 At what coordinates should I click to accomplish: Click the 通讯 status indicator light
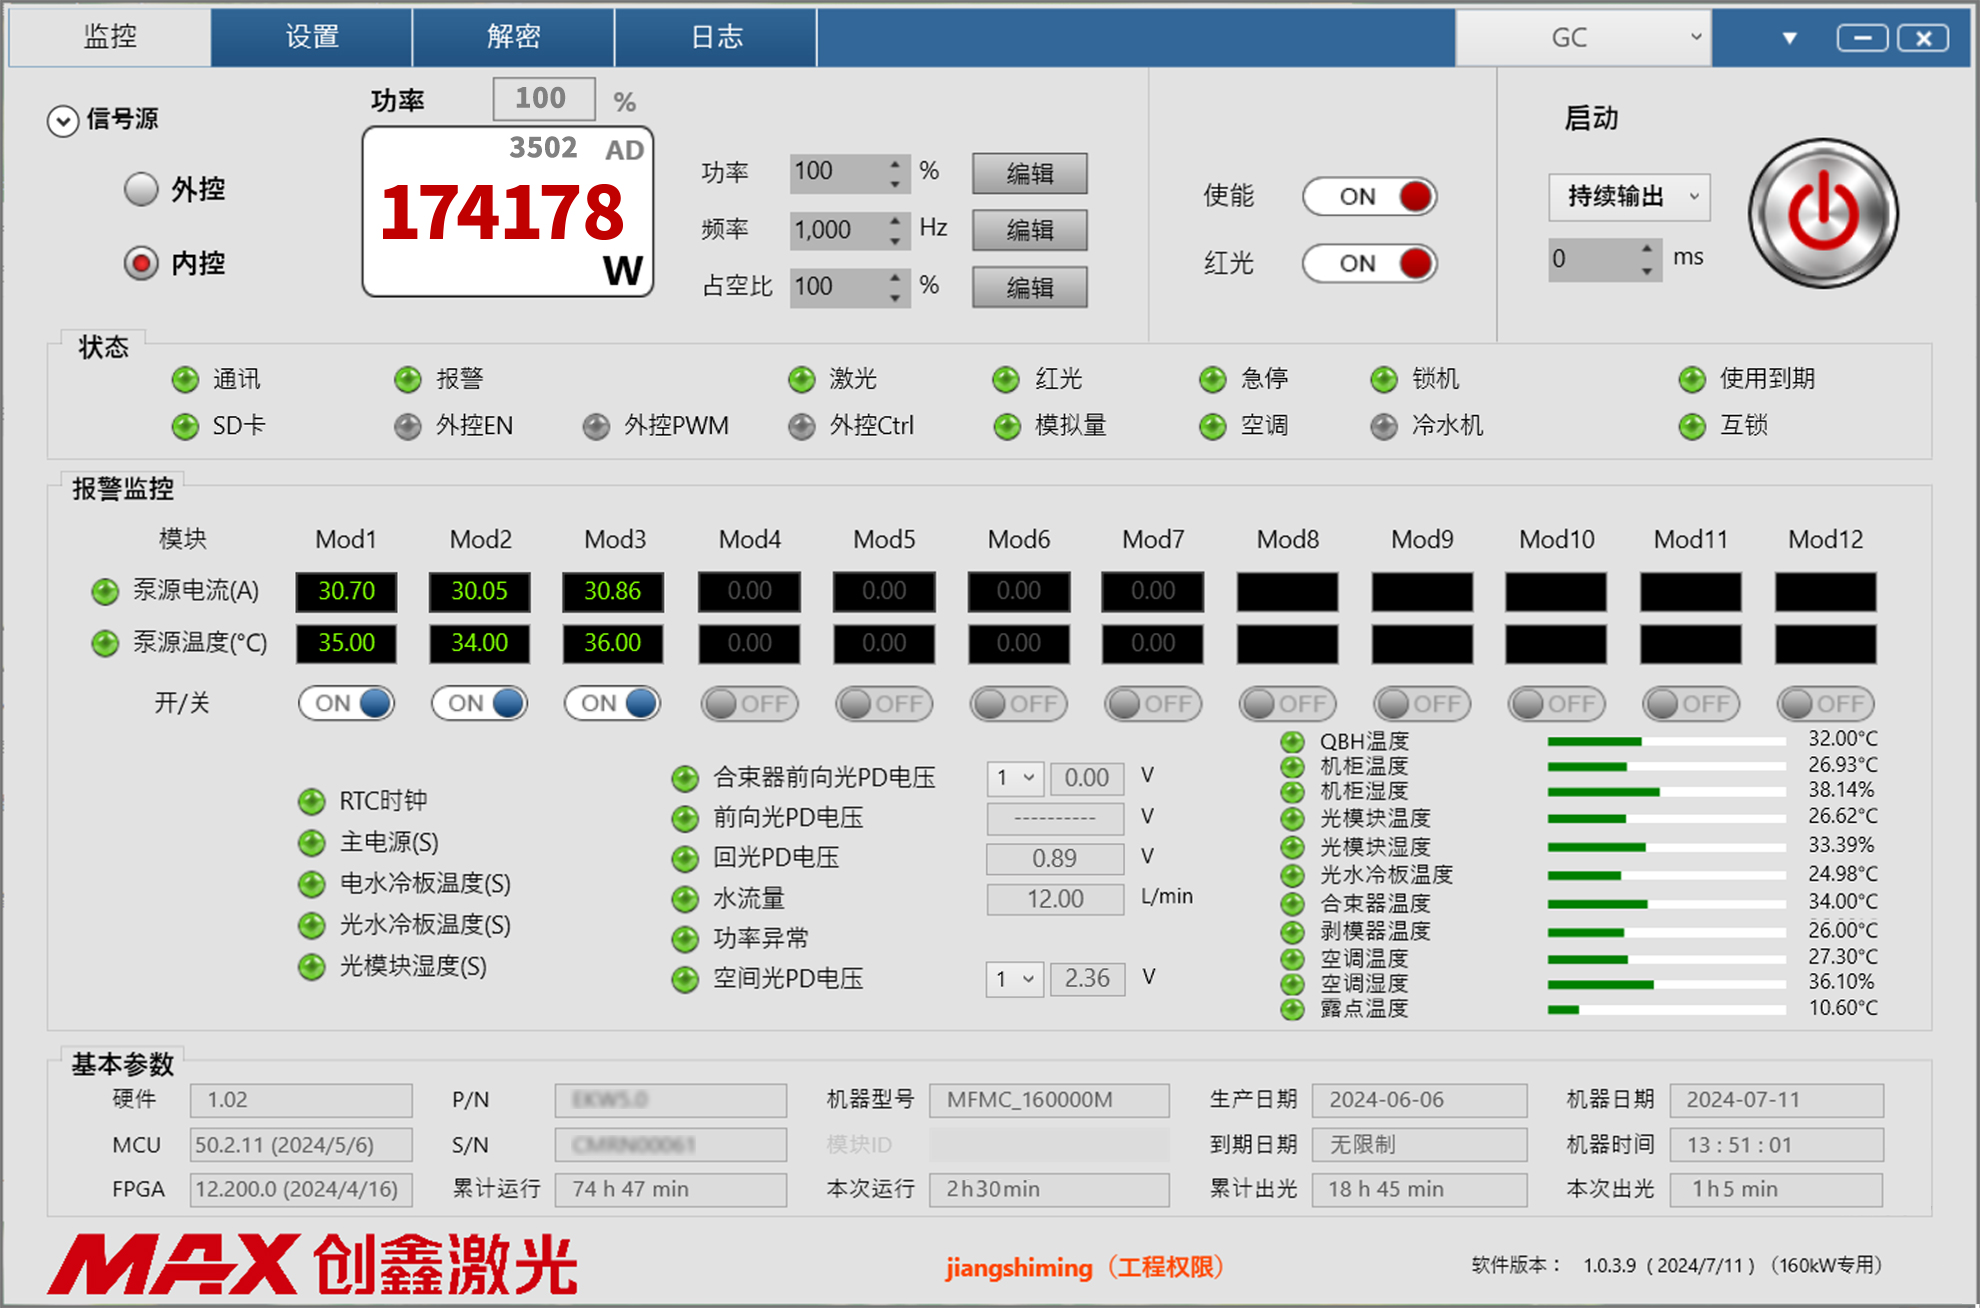[185, 379]
